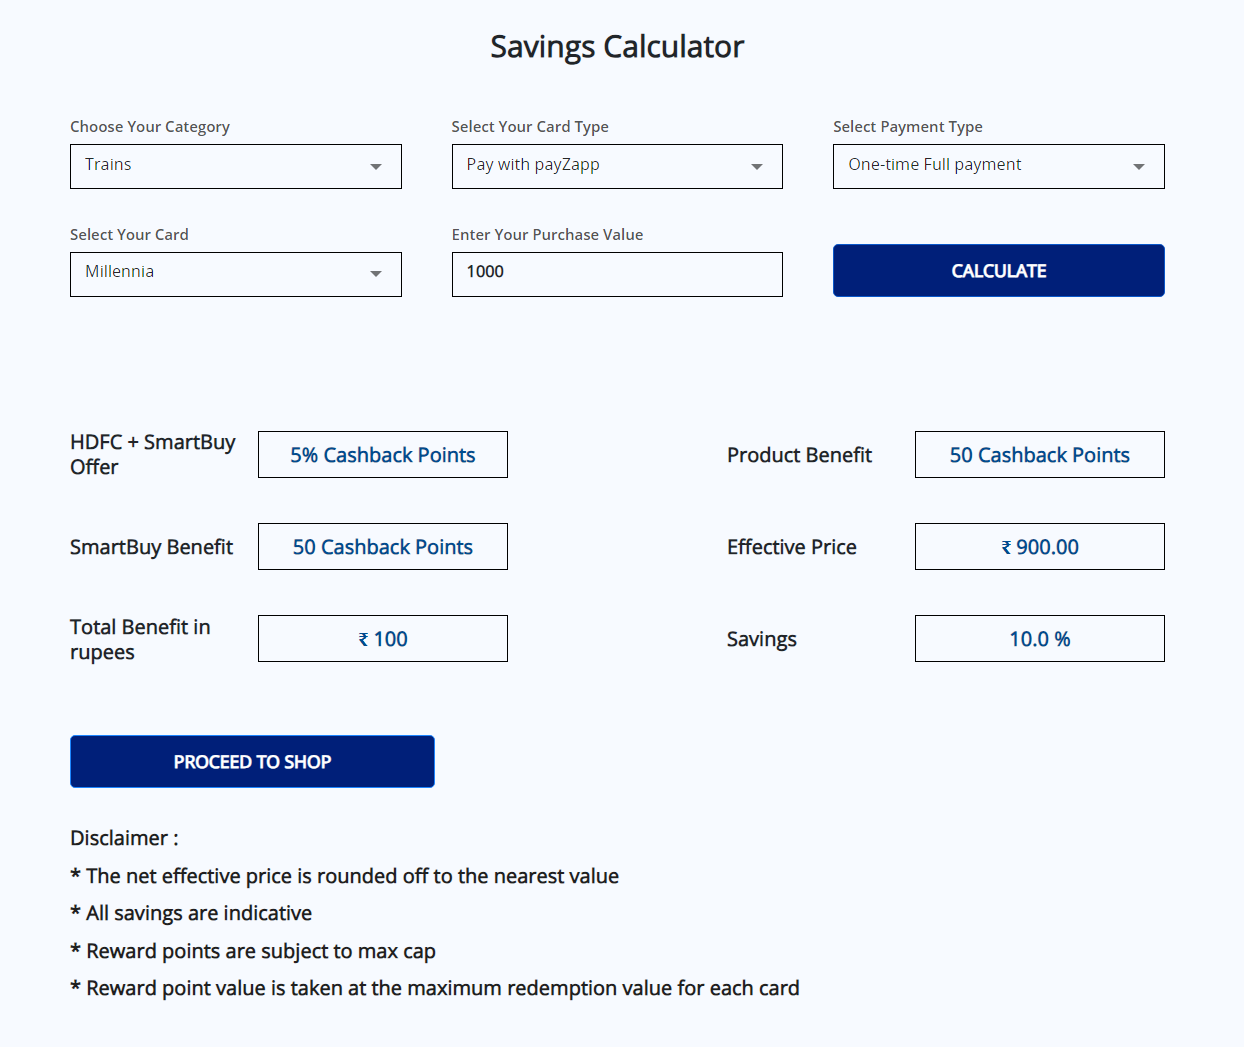This screenshot has width=1244, height=1047.
Task: Click the Total Benefit ₹ 100 box
Action: click(x=383, y=639)
